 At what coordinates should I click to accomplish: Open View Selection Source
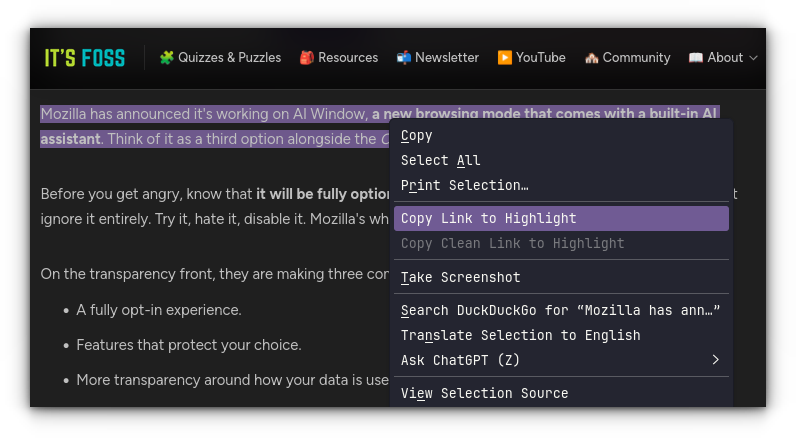click(484, 393)
